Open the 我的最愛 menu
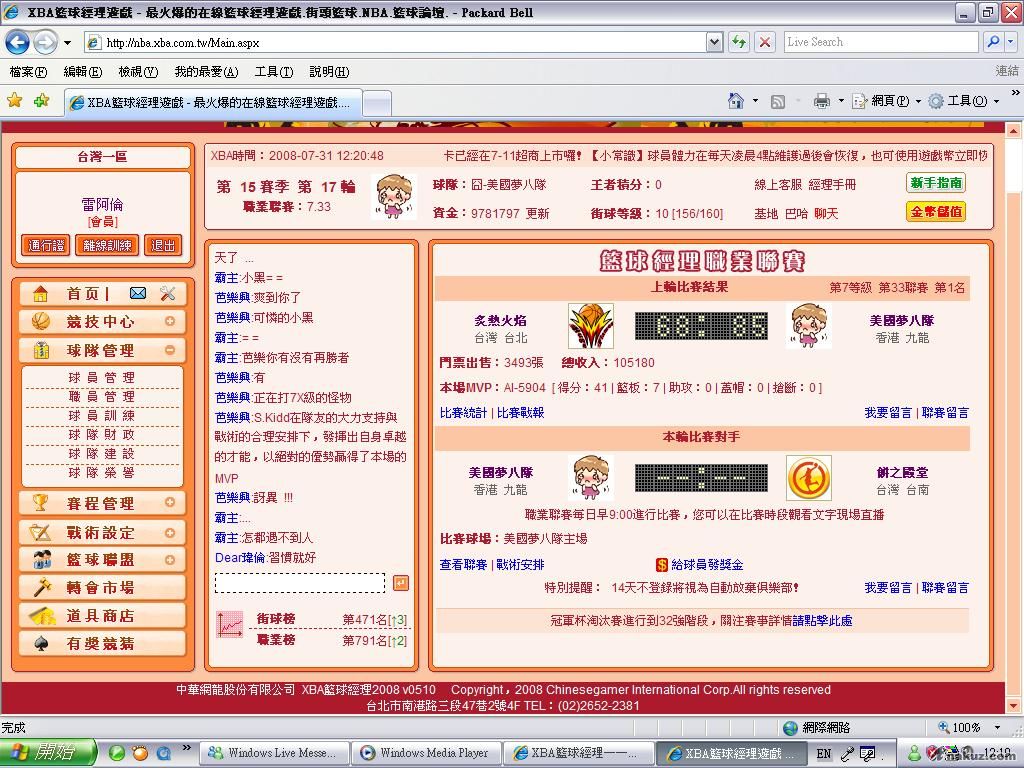 pos(206,72)
